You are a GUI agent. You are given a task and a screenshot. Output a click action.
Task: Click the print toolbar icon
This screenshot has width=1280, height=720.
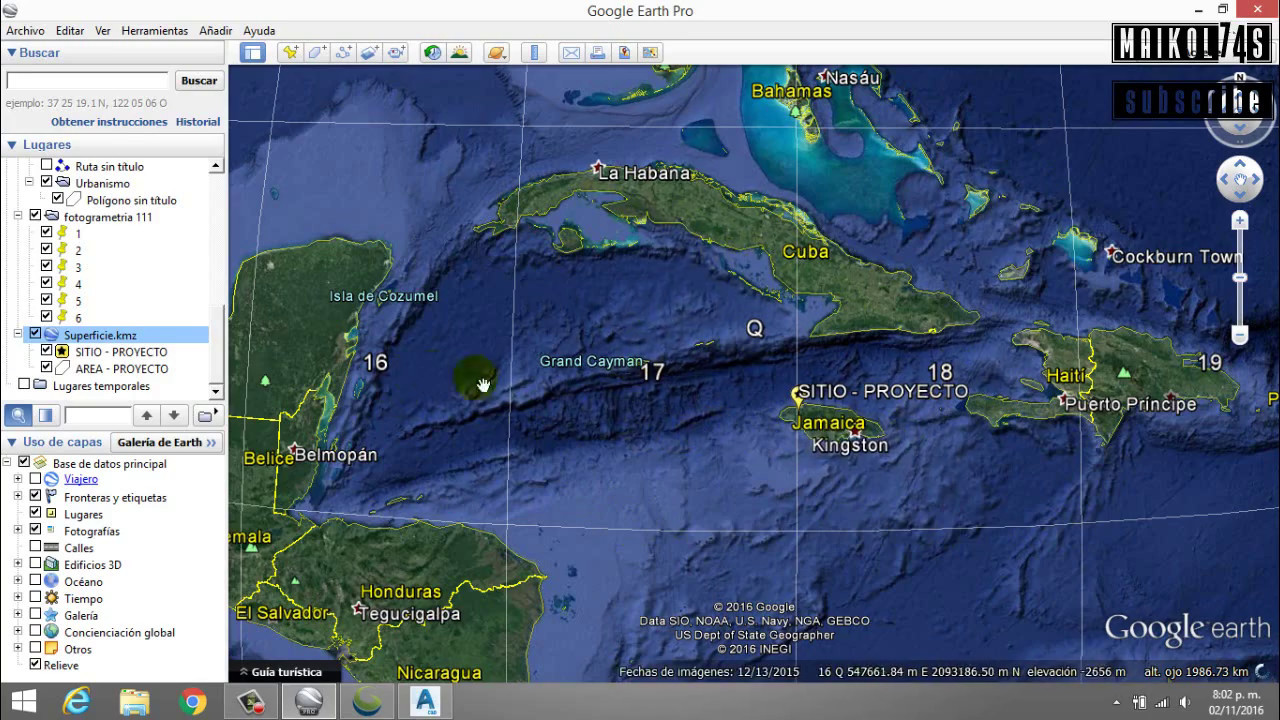(x=598, y=52)
